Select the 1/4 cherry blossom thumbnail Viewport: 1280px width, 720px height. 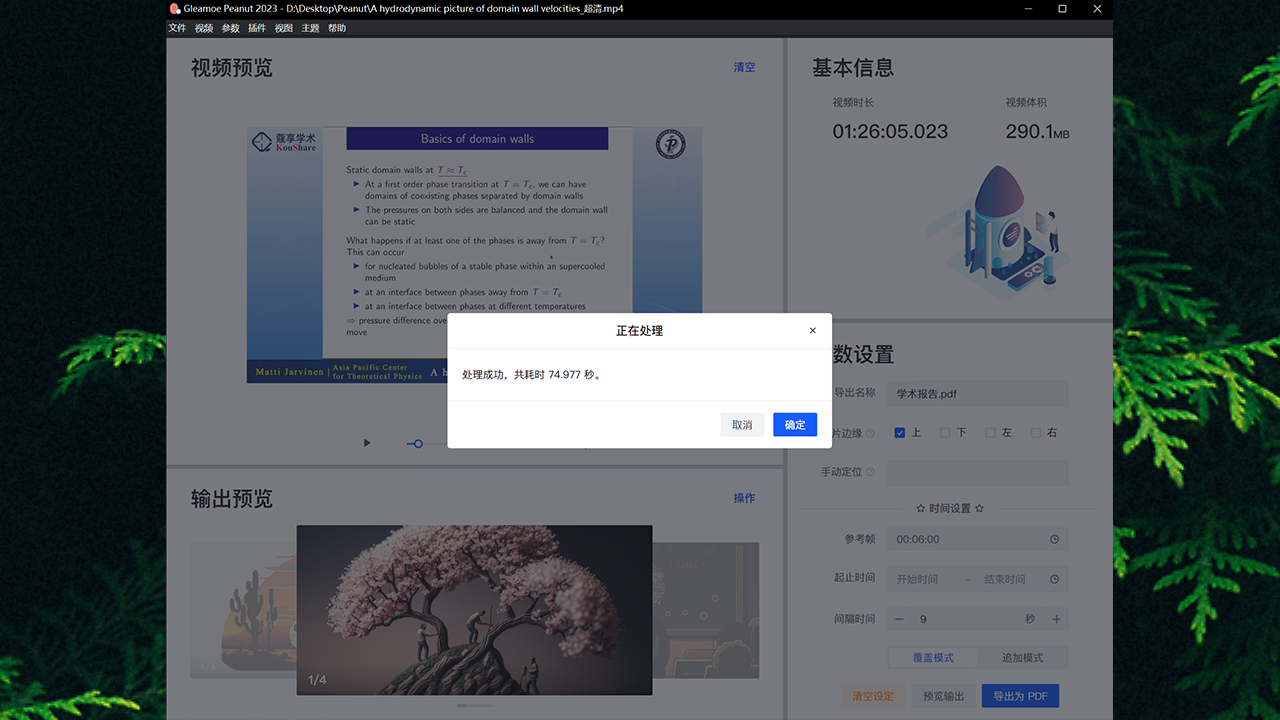pyautogui.click(x=474, y=611)
